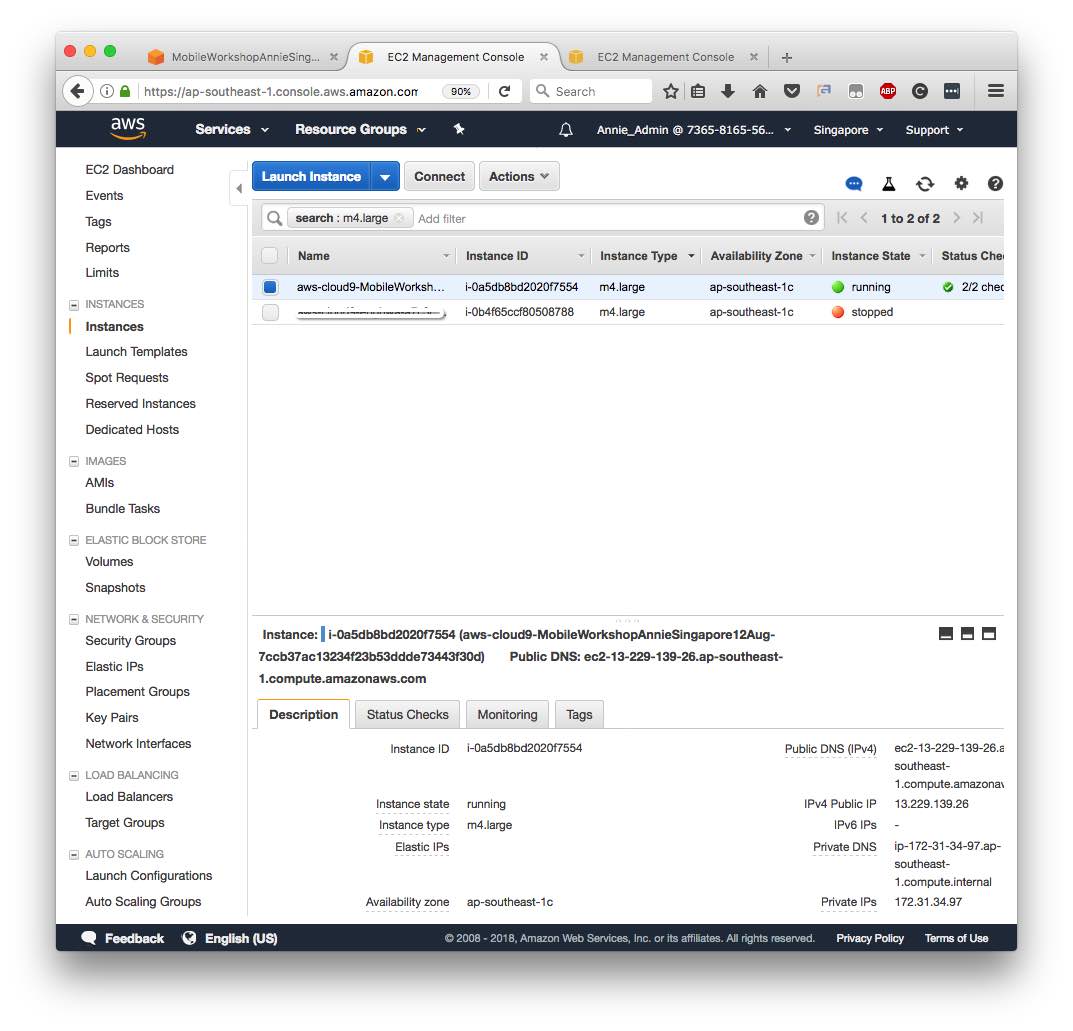Open EC2 Dashboard in sidebar
The height and width of the screenshot is (1031, 1073).
pyautogui.click(x=129, y=170)
